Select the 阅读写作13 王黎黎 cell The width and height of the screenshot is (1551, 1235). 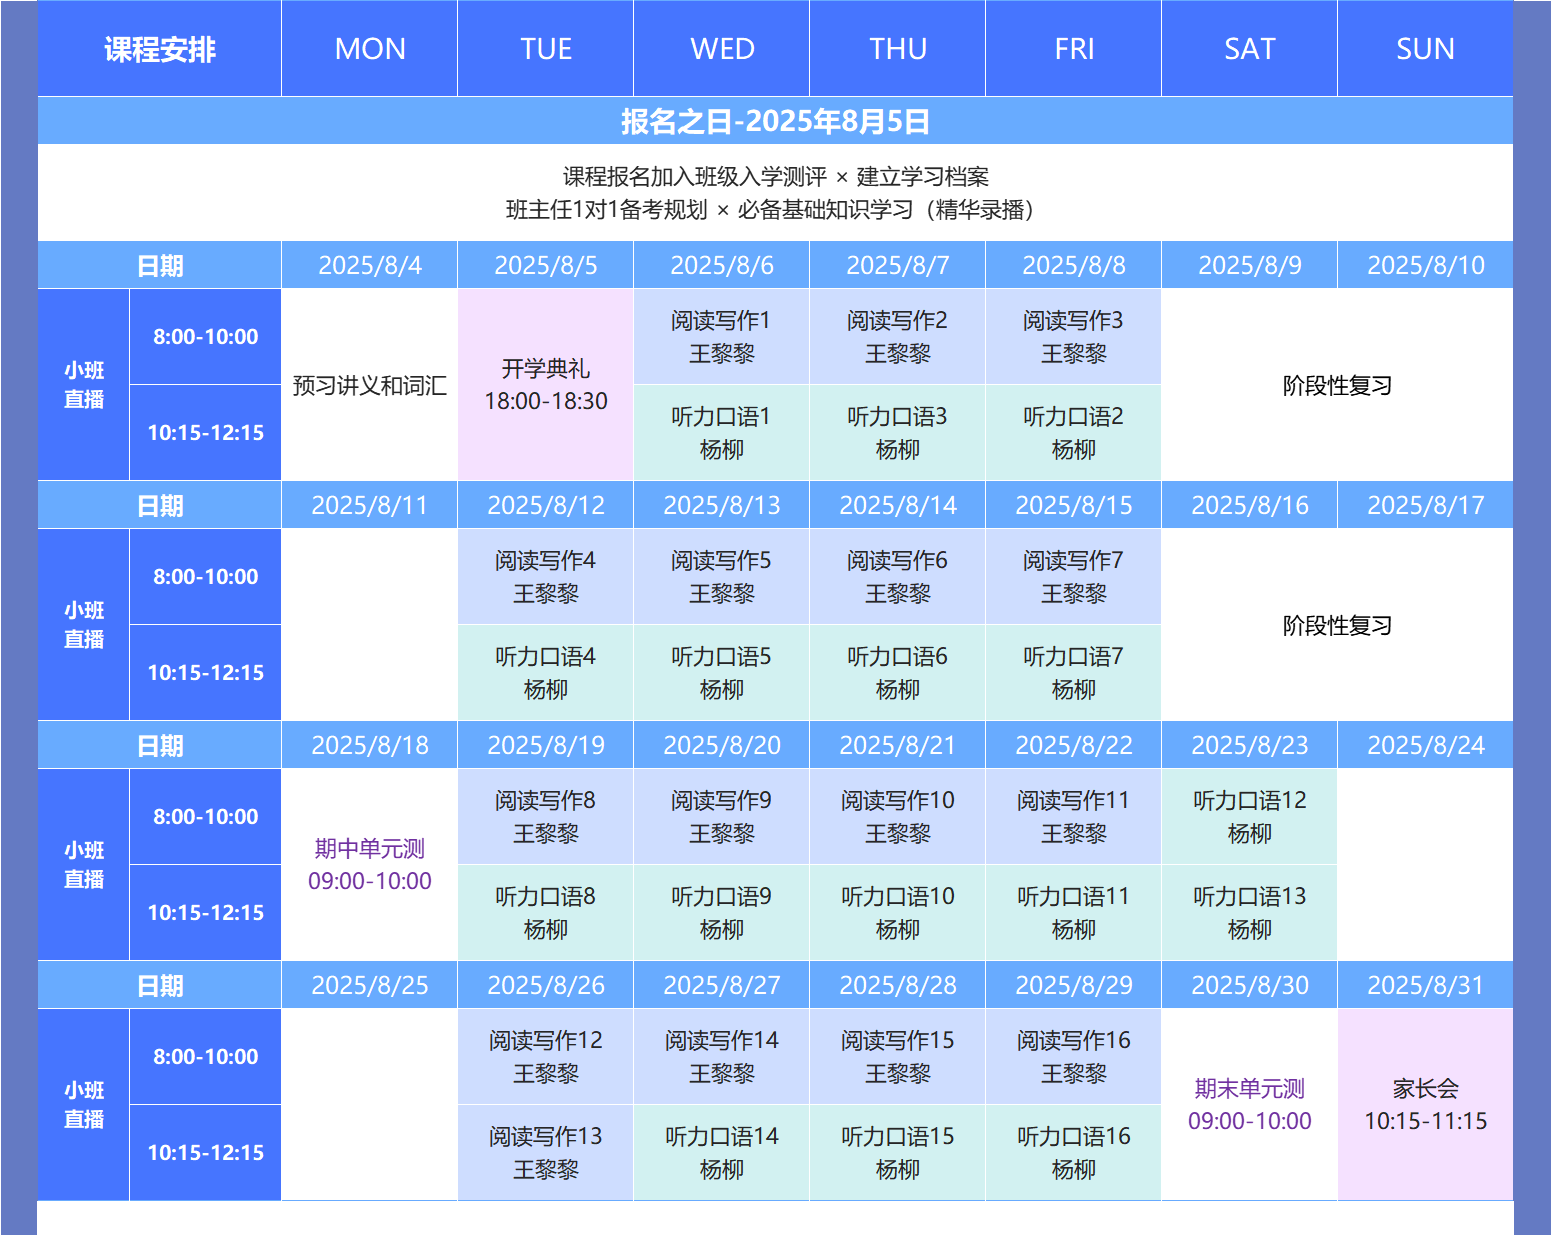(546, 1153)
